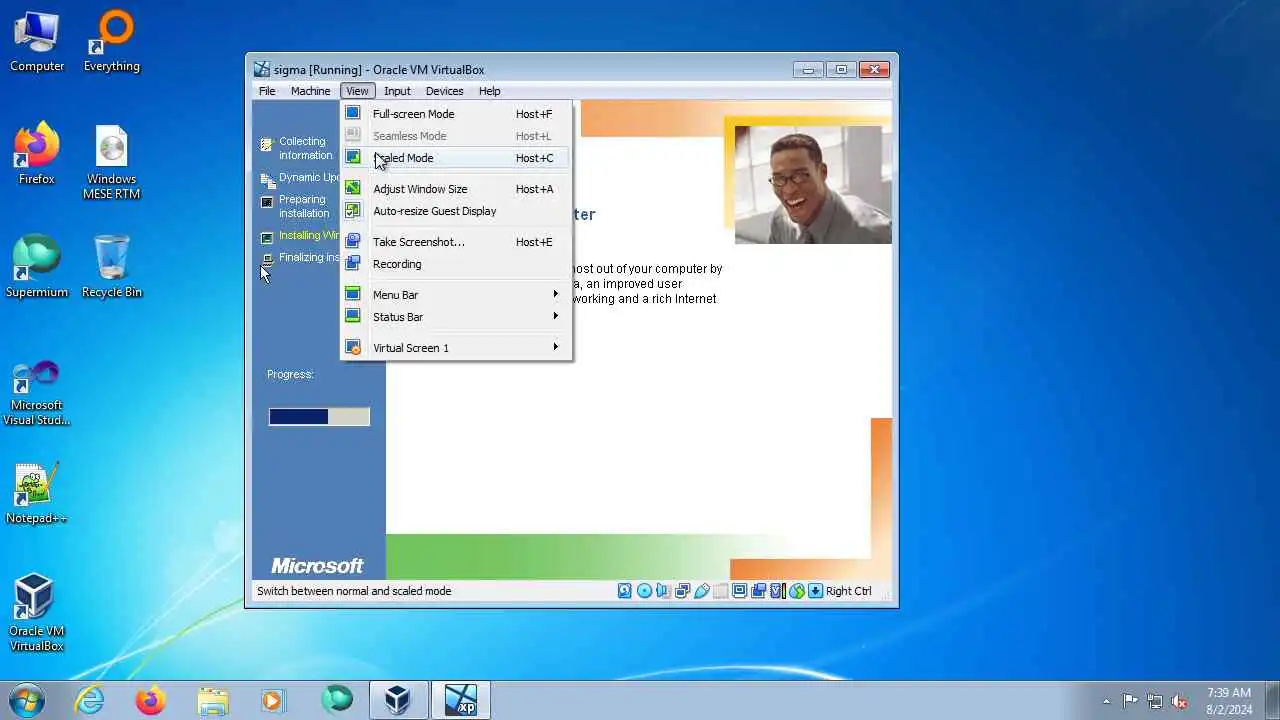Select the Recycle Bin icon
Viewport: 1280px width, 720px height.
point(112,268)
